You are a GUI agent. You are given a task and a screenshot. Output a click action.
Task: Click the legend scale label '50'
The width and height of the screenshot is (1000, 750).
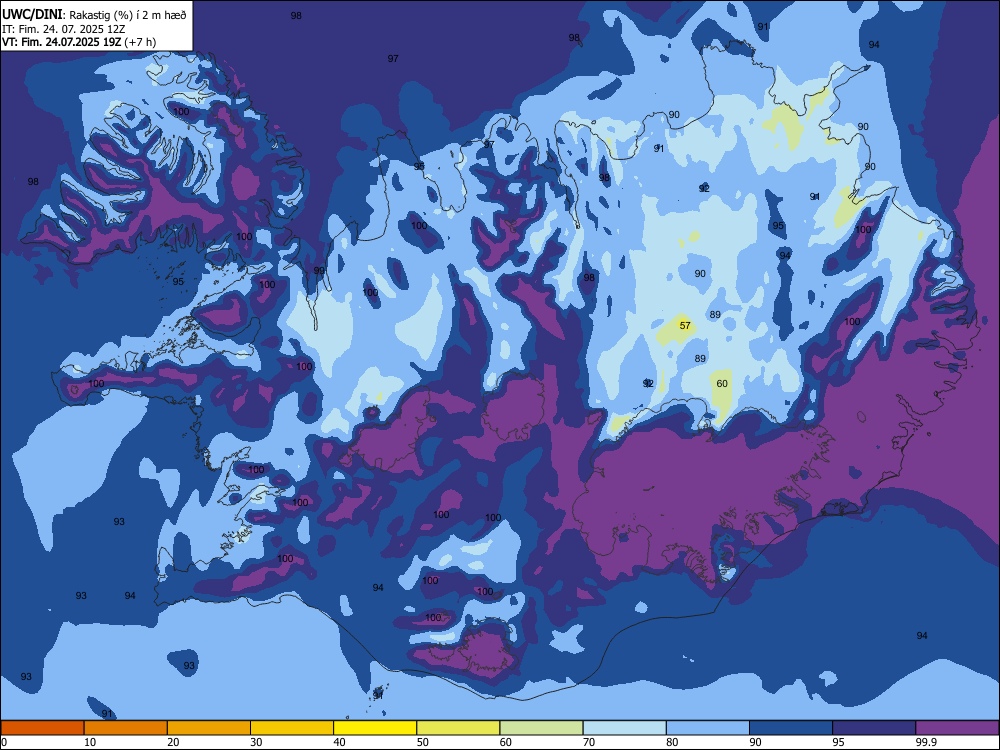coord(423,742)
